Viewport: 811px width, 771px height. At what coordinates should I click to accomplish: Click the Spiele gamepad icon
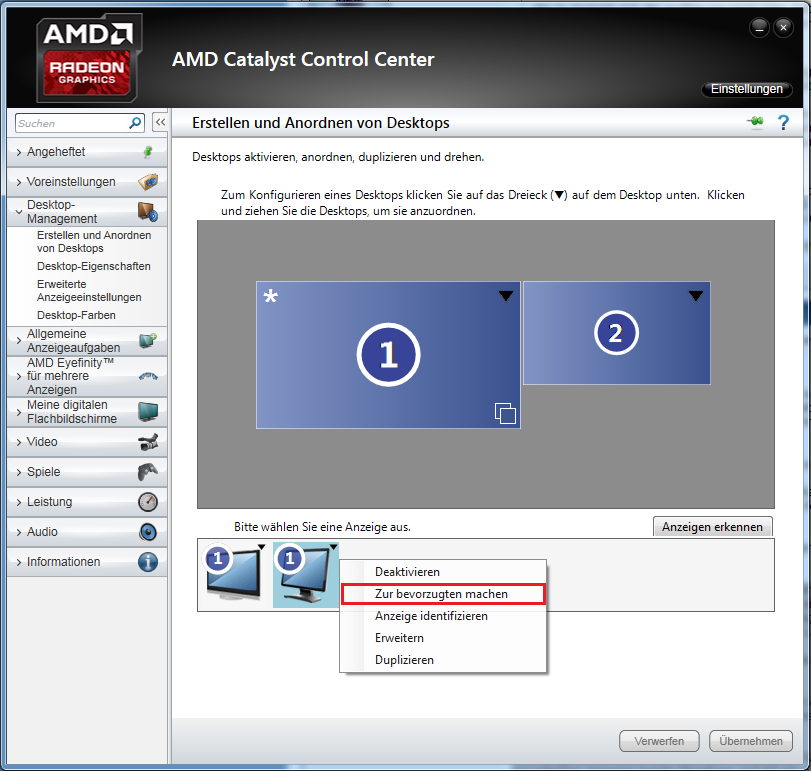pos(148,472)
